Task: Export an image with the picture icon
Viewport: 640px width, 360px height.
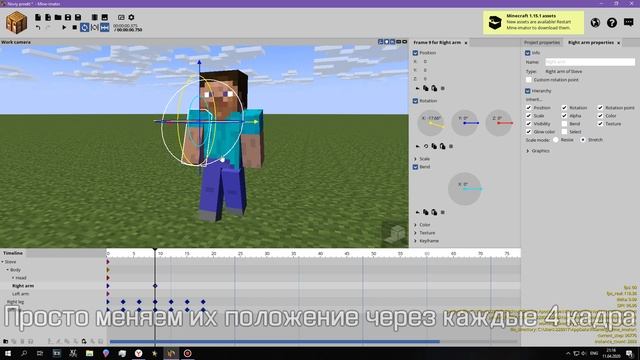Action: 105,18
